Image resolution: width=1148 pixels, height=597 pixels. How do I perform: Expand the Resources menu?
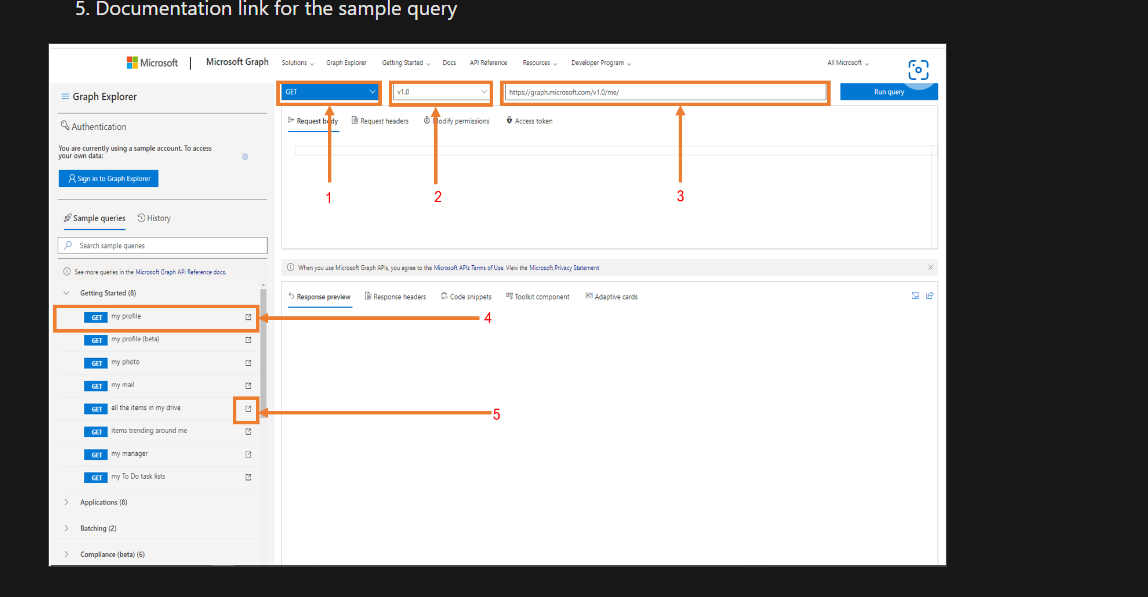point(540,63)
